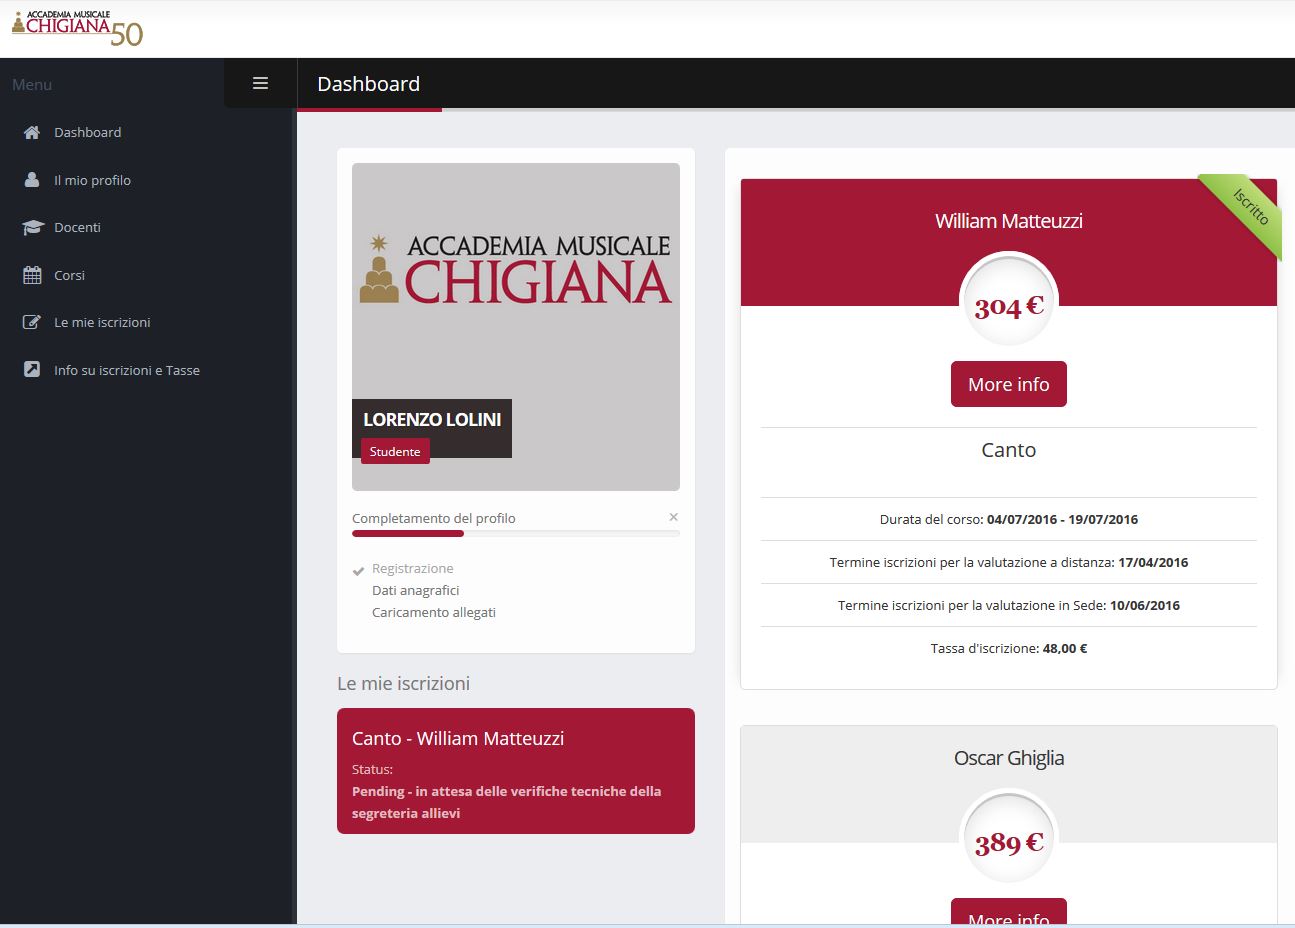Click the Oscar Ghiglia card title
The height and width of the screenshot is (928, 1295).
[1008, 758]
